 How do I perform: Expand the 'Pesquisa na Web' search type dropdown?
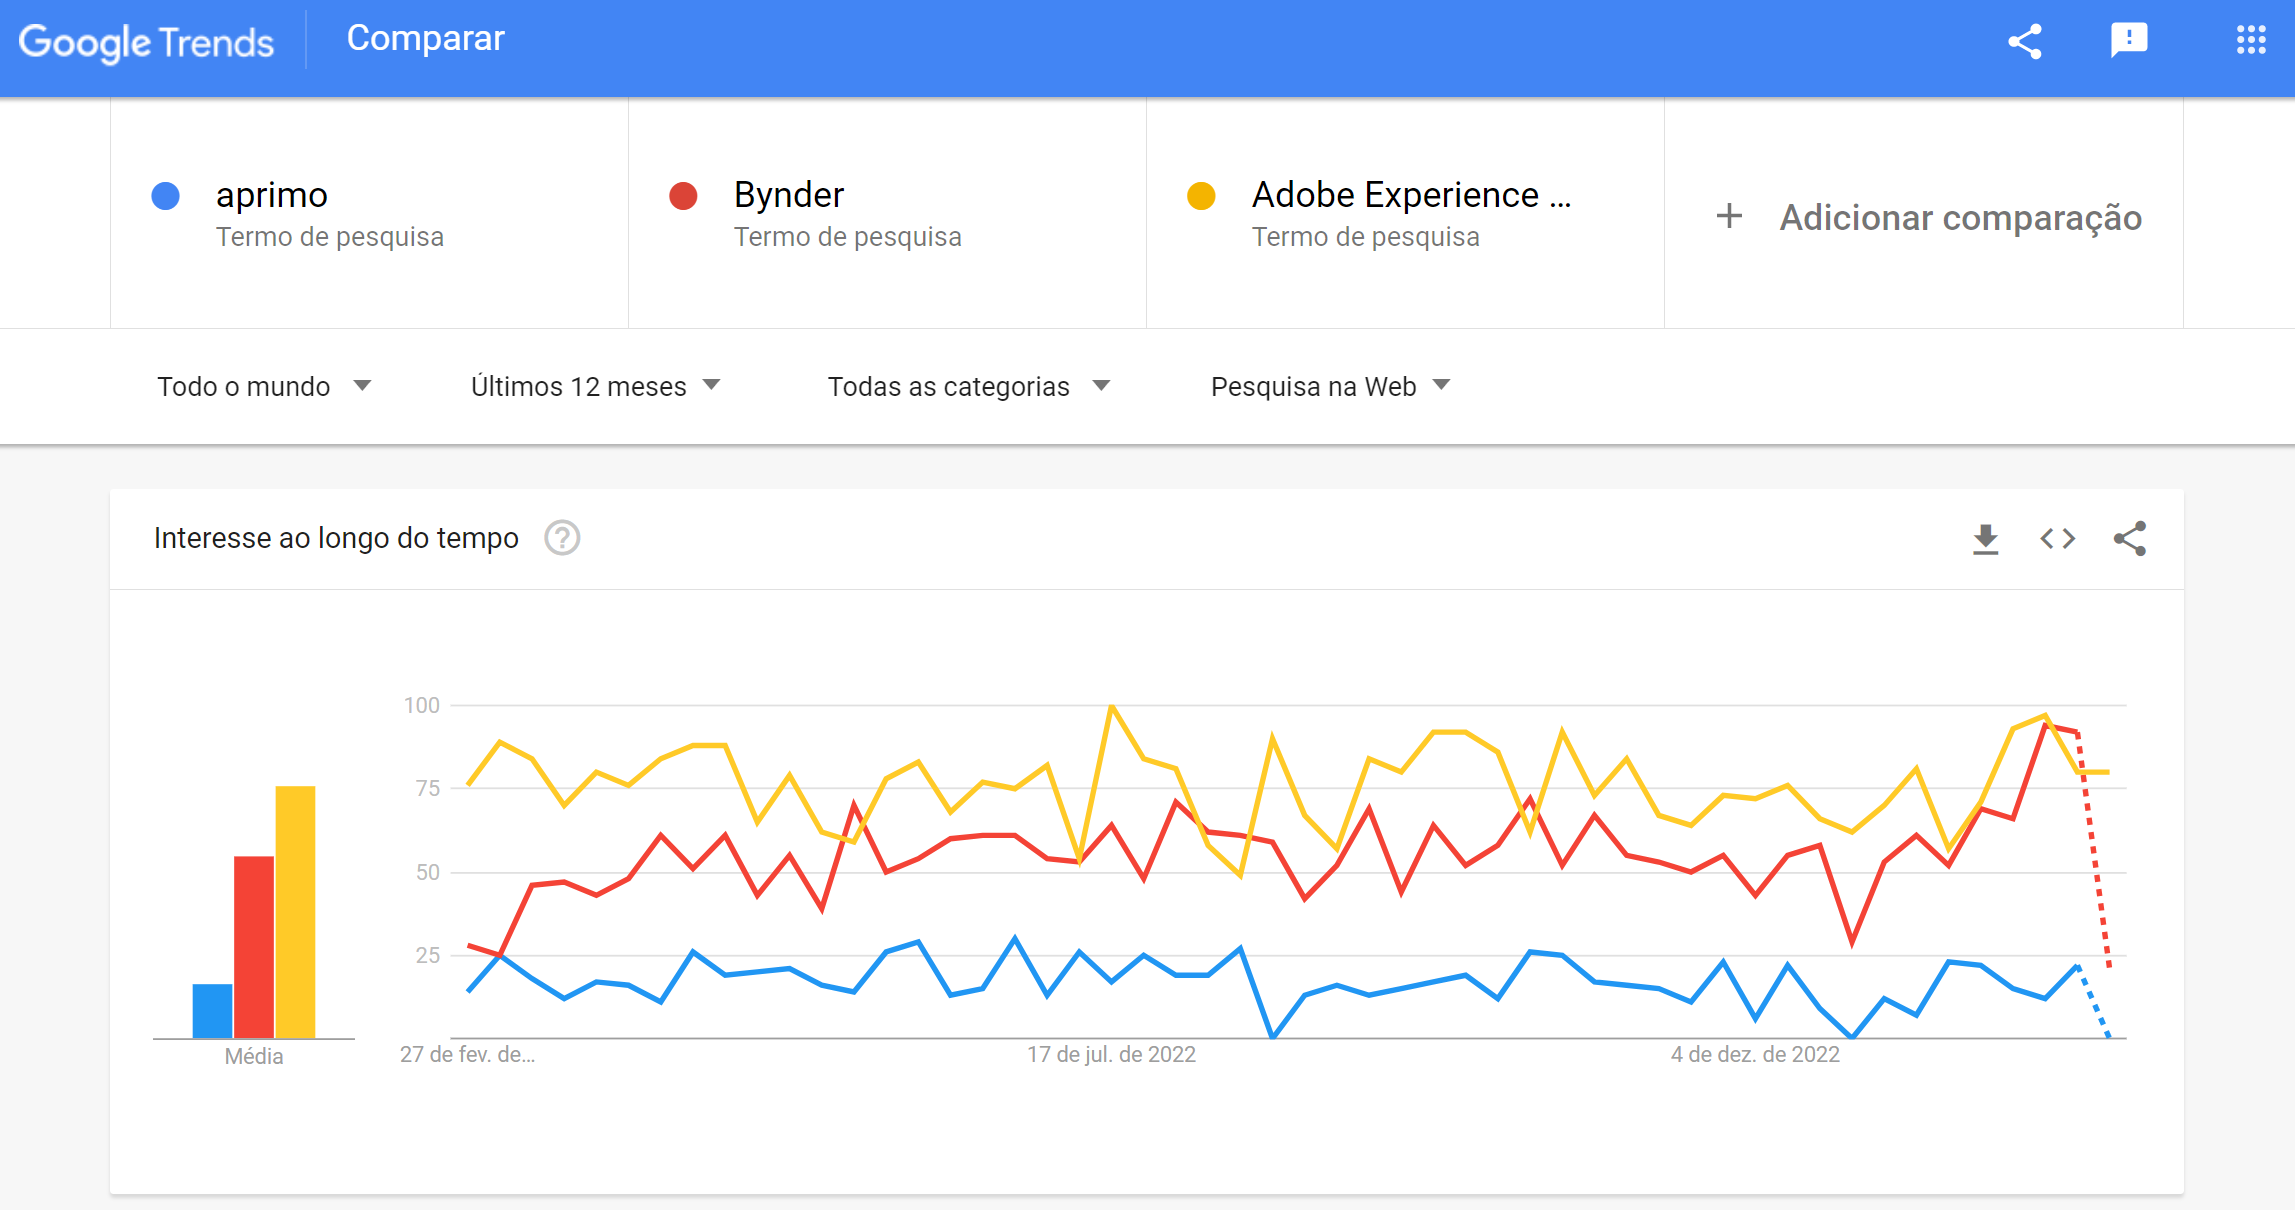click(x=1329, y=386)
